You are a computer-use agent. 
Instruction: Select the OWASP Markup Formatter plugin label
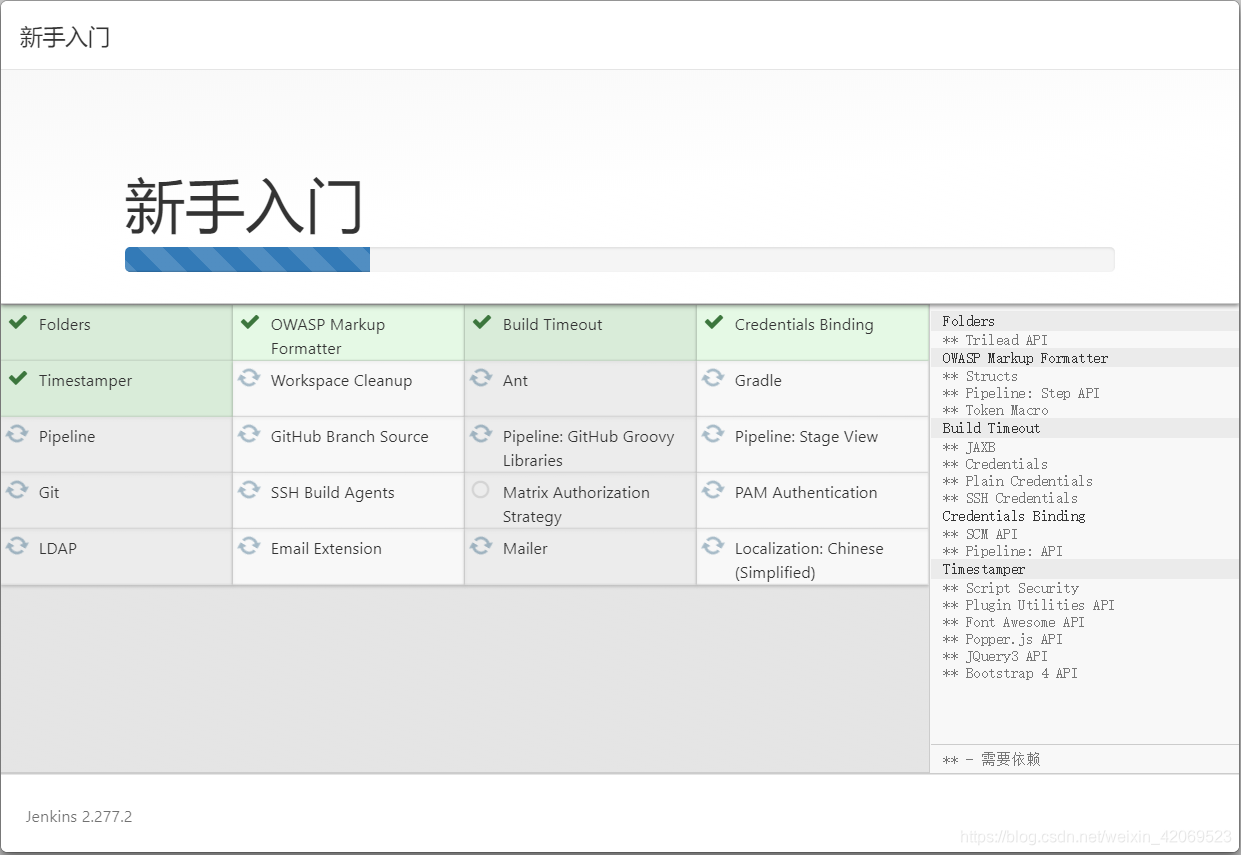pos(328,337)
